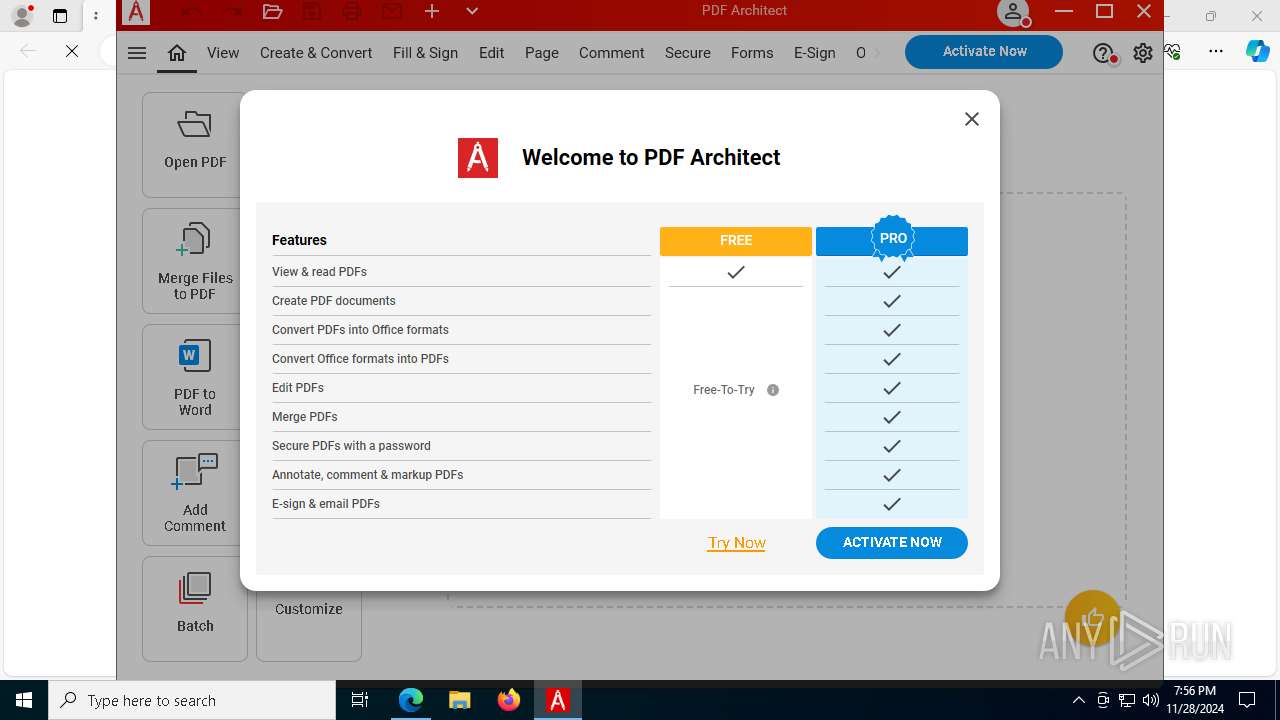Screen dimensions: 1280x720
Task: Click the plus icon in title bar
Action: tap(432, 12)
